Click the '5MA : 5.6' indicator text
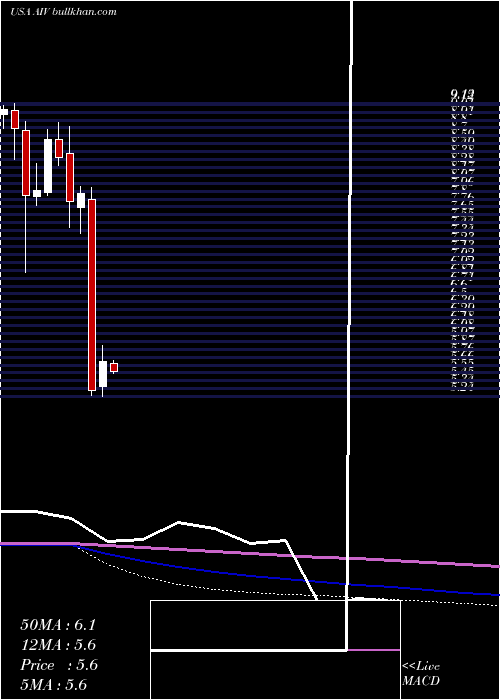This screenshot has height=700, width=500. click(54, 685)
